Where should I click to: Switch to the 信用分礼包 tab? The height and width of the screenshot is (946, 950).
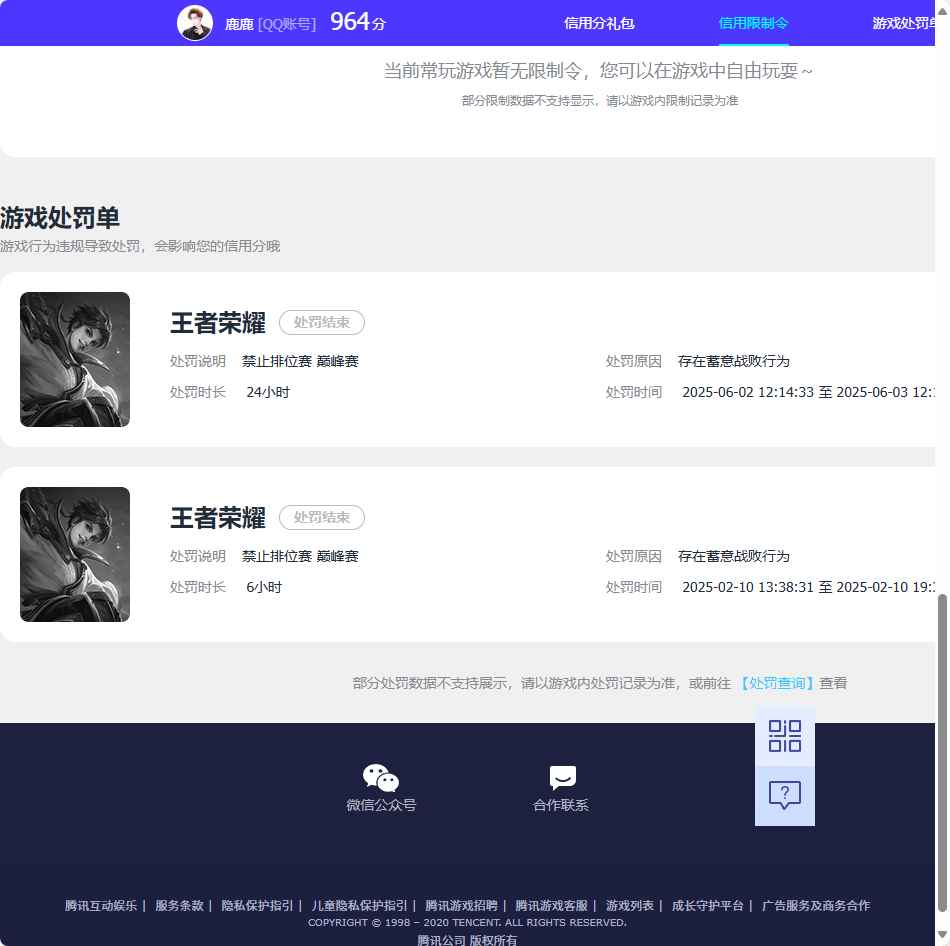(599, 23)
